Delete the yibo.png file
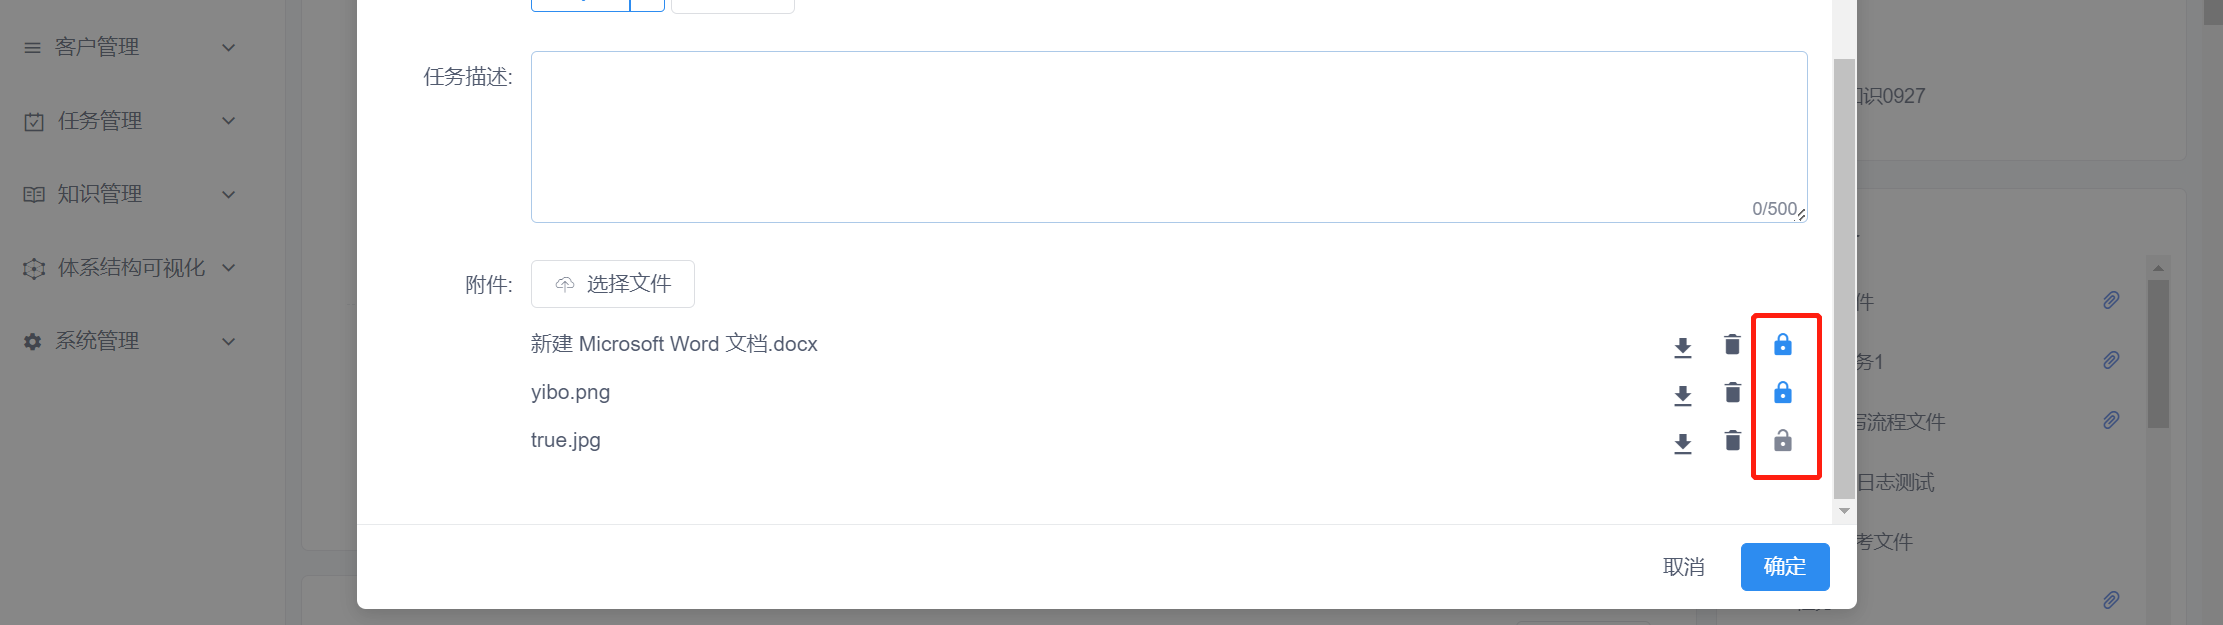This screenshot has height=625, width=2223. 1733,393
